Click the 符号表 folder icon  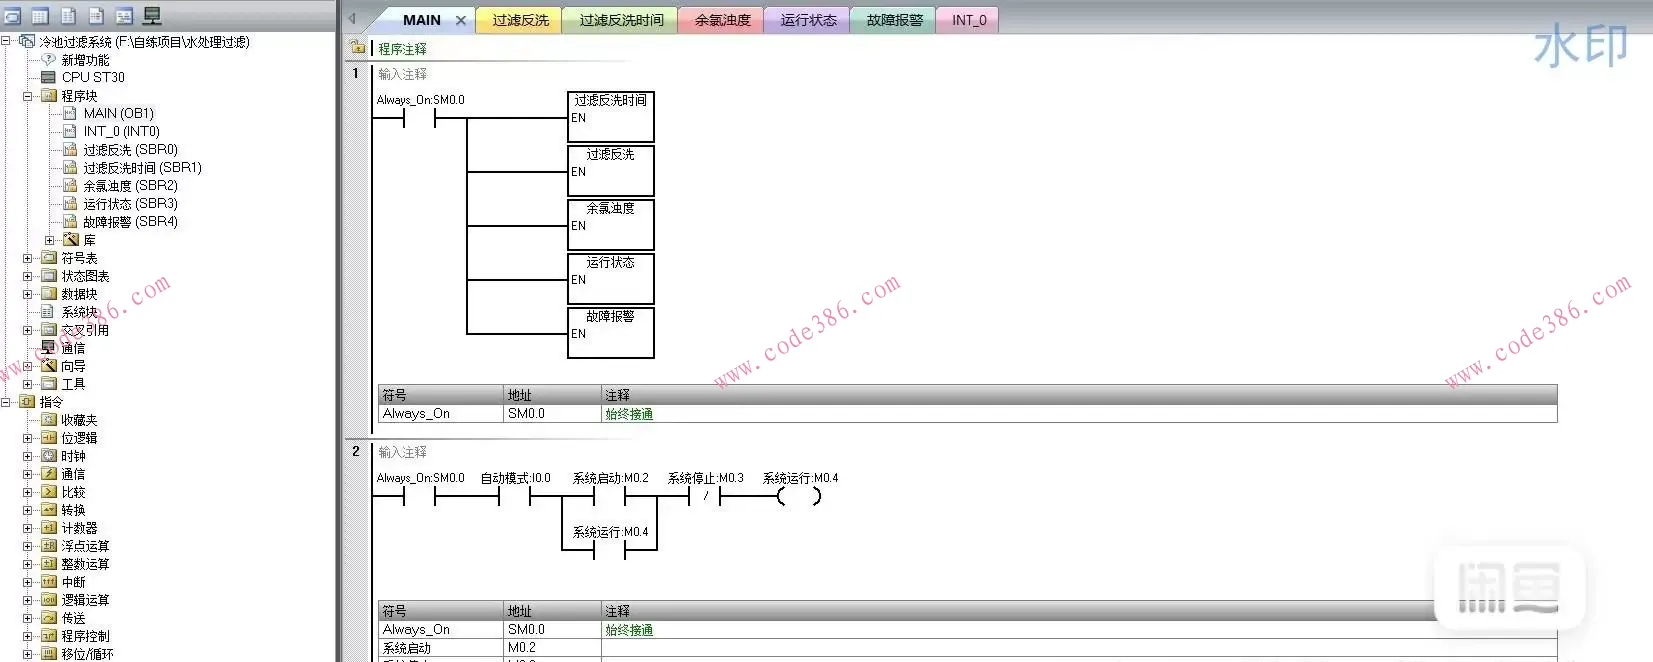pos(48,258)
